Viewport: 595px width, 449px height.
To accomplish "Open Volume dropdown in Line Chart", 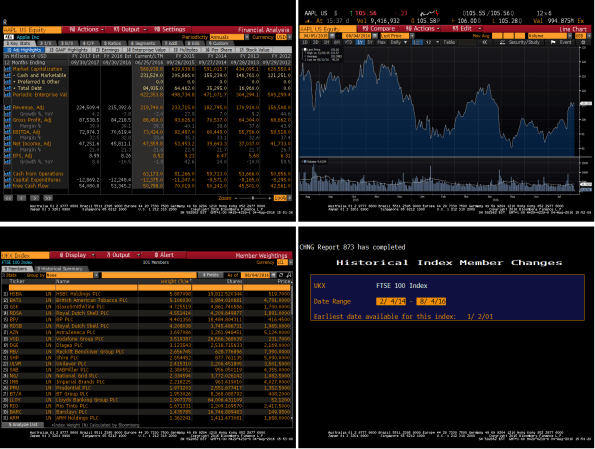I will pyautogui.click(x=550, y=36).
